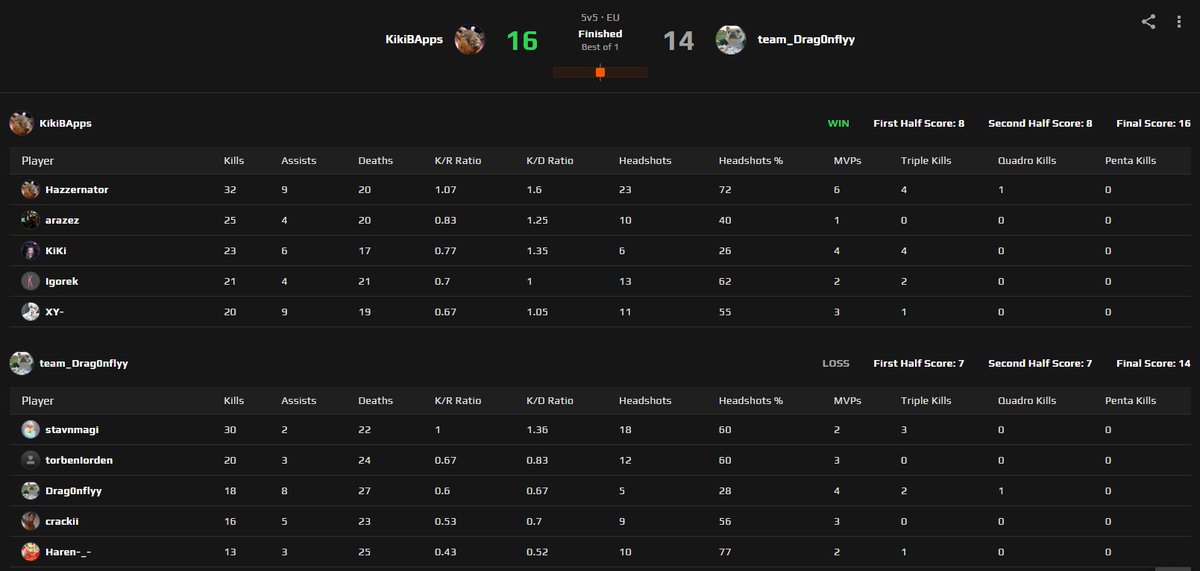This screenshot has width=1200, height=571.
Task: Open torbenlorden's player profile link
Action: pos(79,460)
